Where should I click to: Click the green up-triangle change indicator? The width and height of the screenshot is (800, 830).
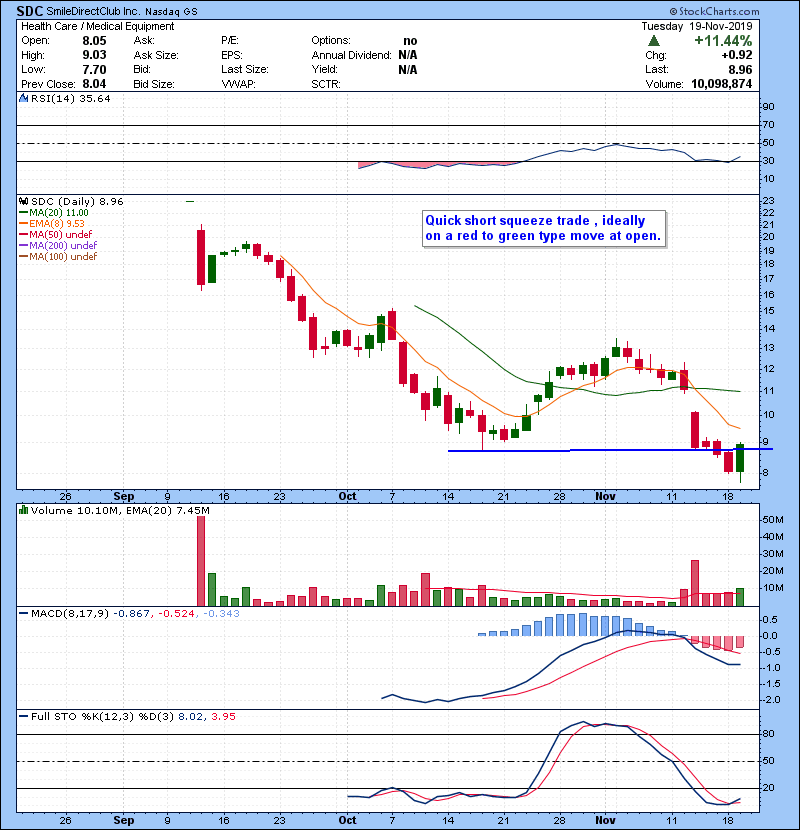coord(654,41)
